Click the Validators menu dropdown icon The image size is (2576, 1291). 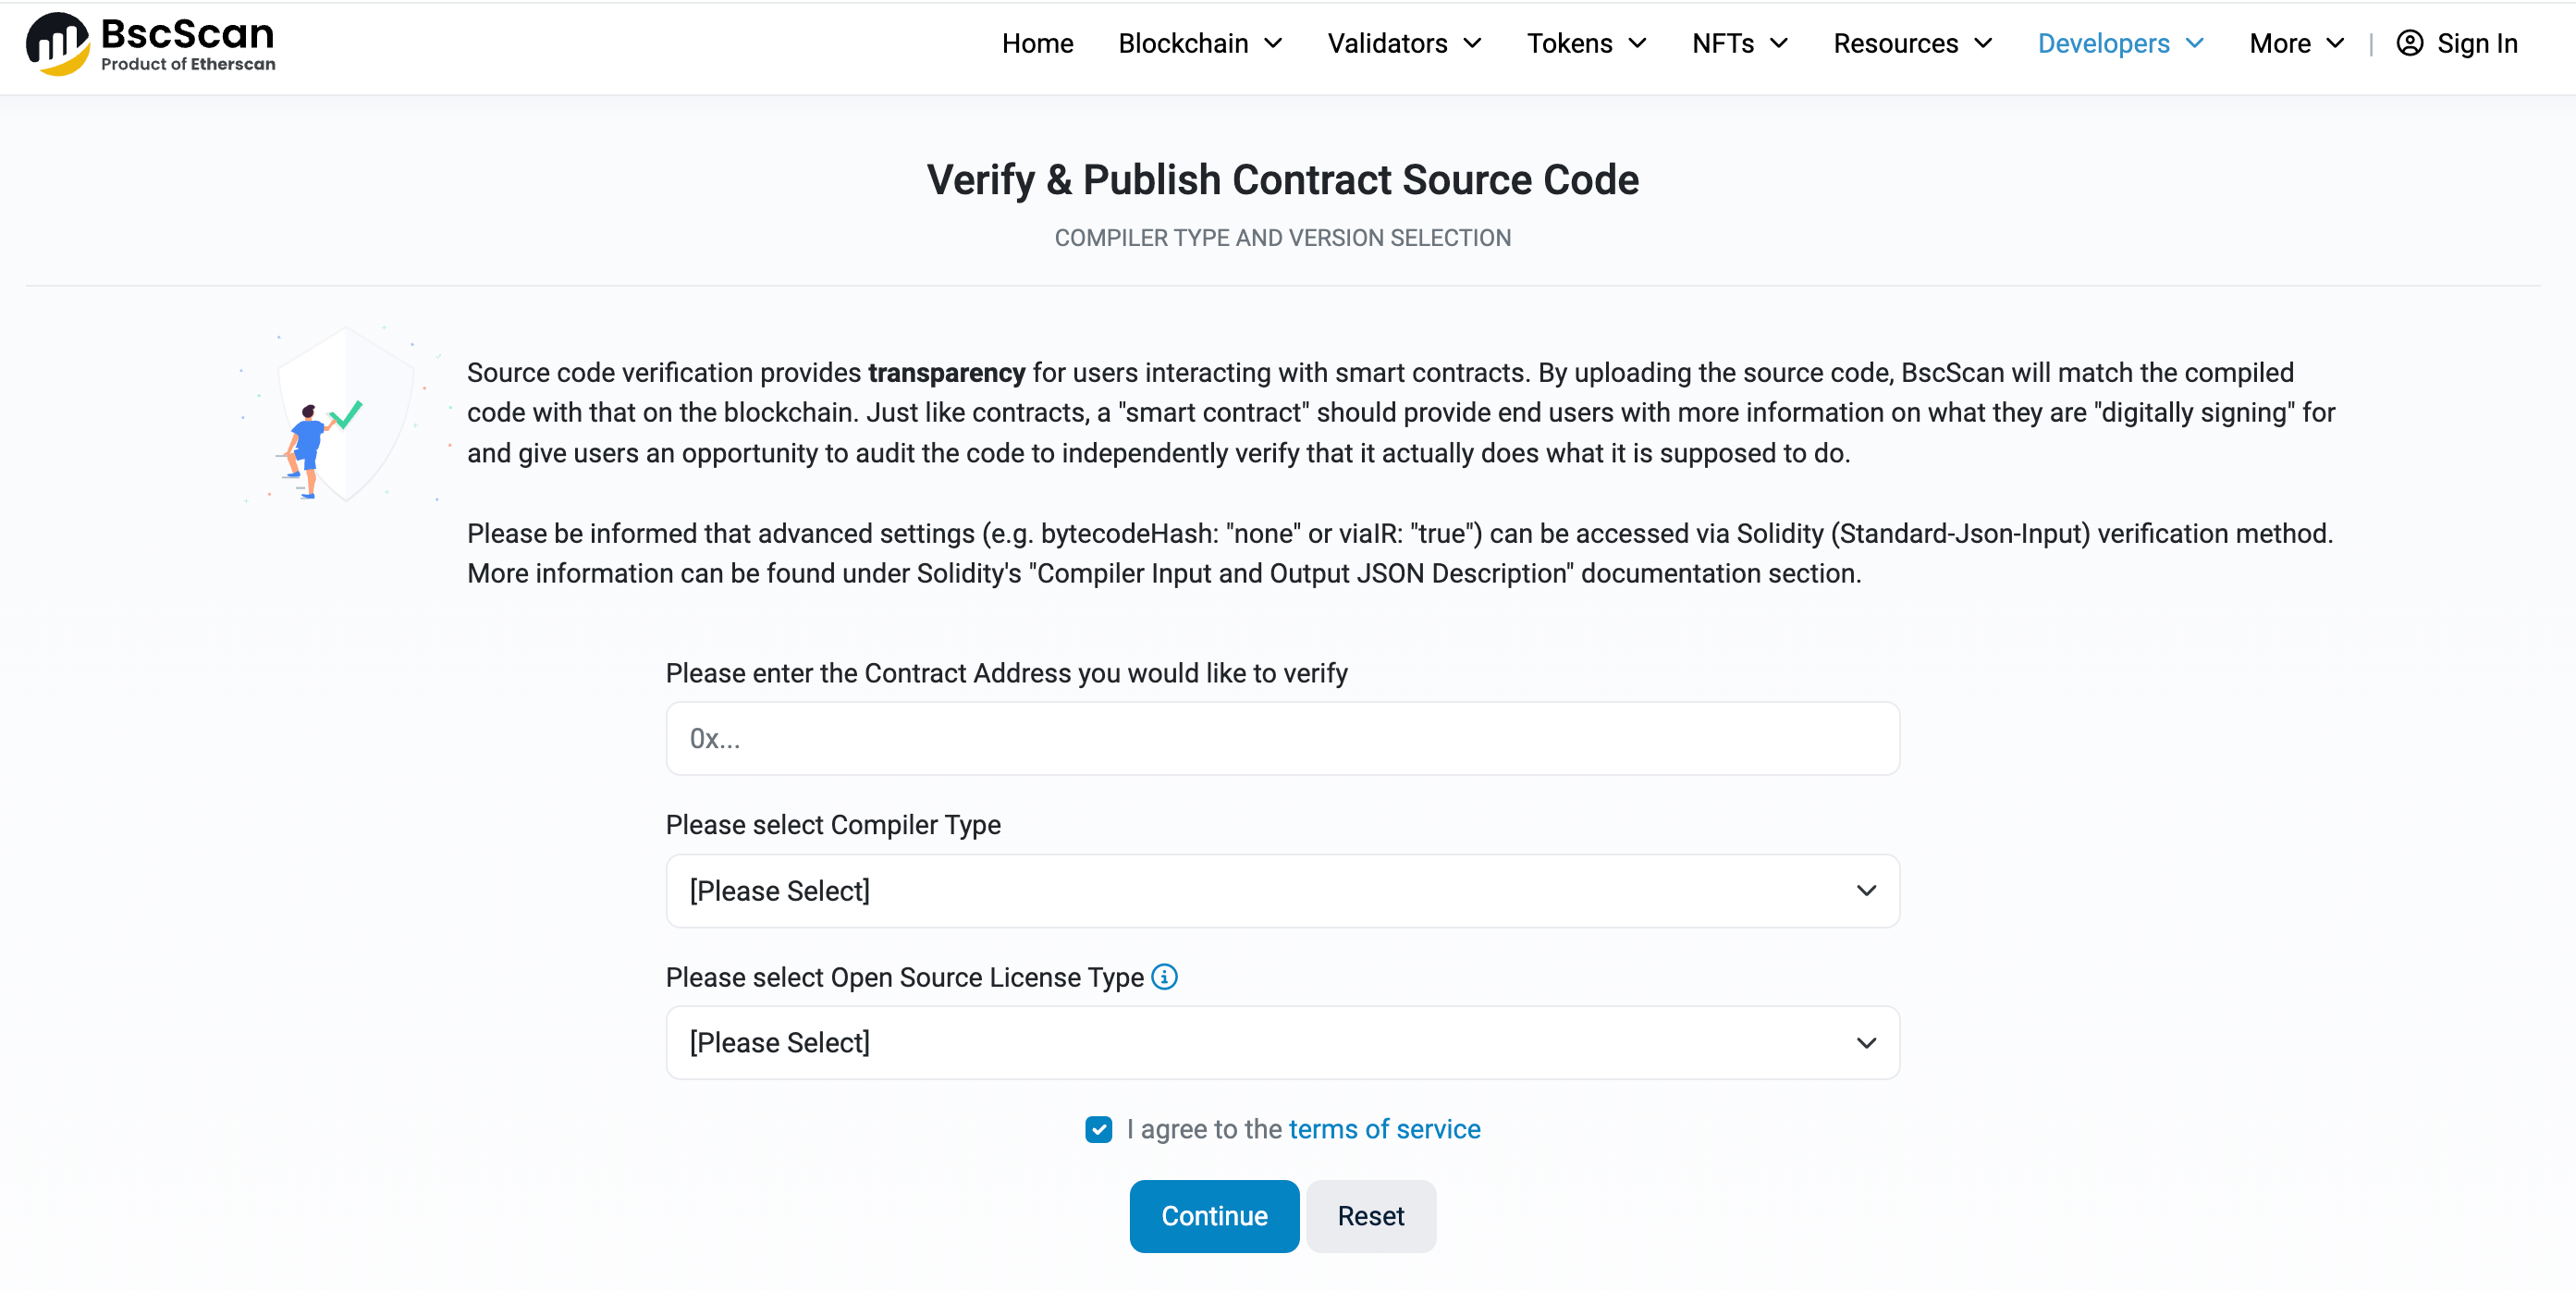(1475, 46)
